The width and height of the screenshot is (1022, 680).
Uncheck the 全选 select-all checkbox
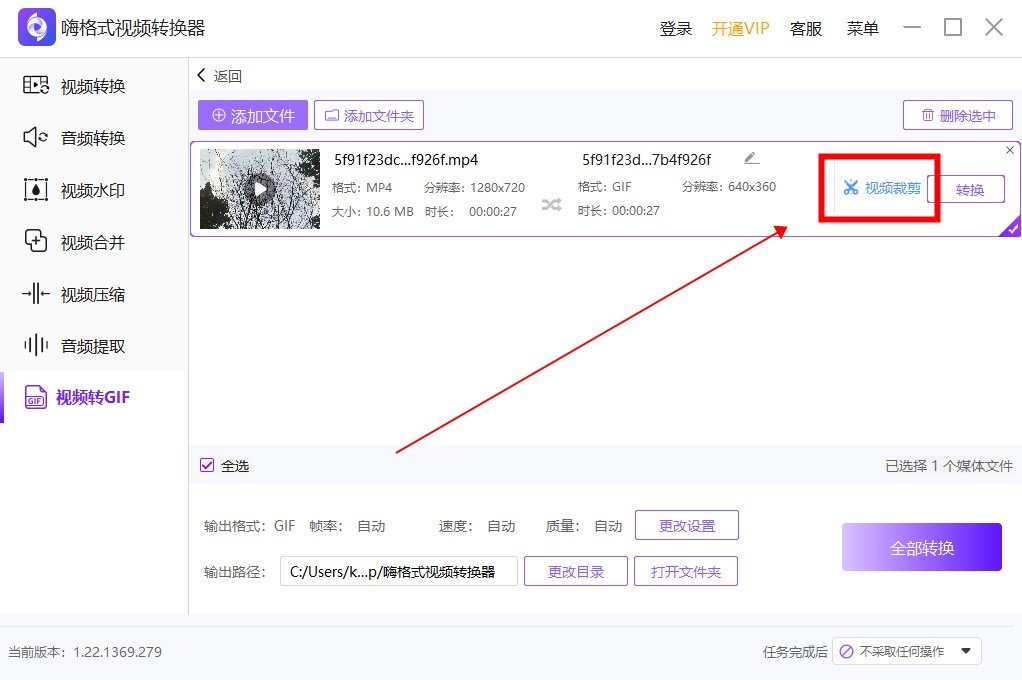[x=207, y=465]
